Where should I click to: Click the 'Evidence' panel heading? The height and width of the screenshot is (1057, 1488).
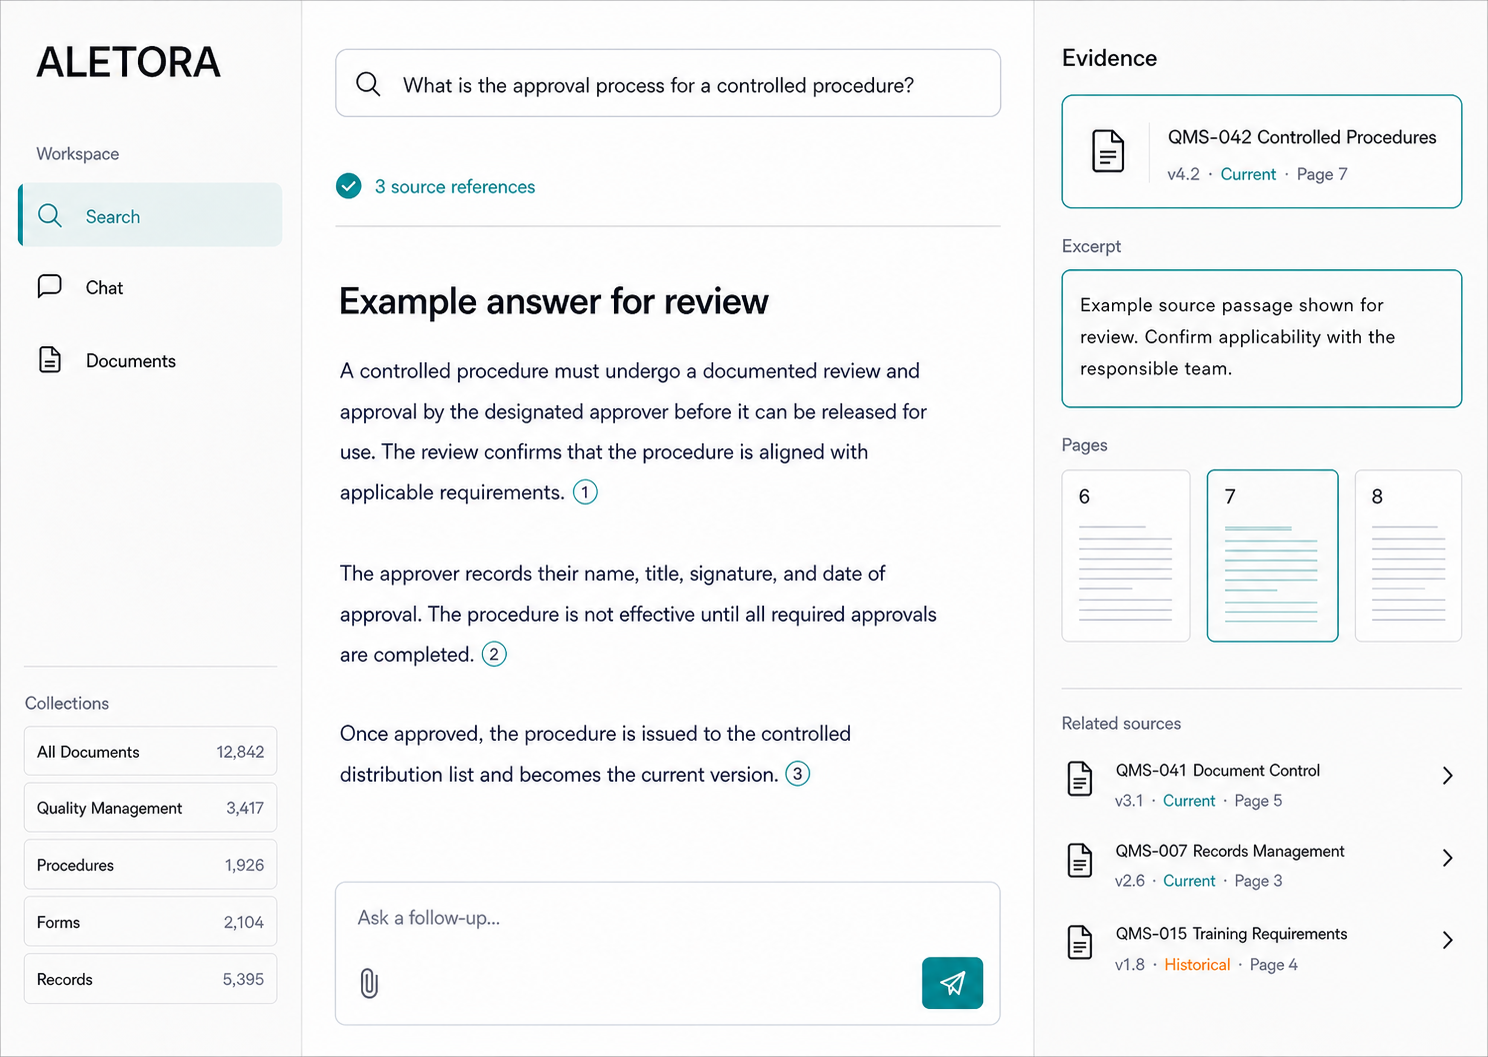point(1109,58)
